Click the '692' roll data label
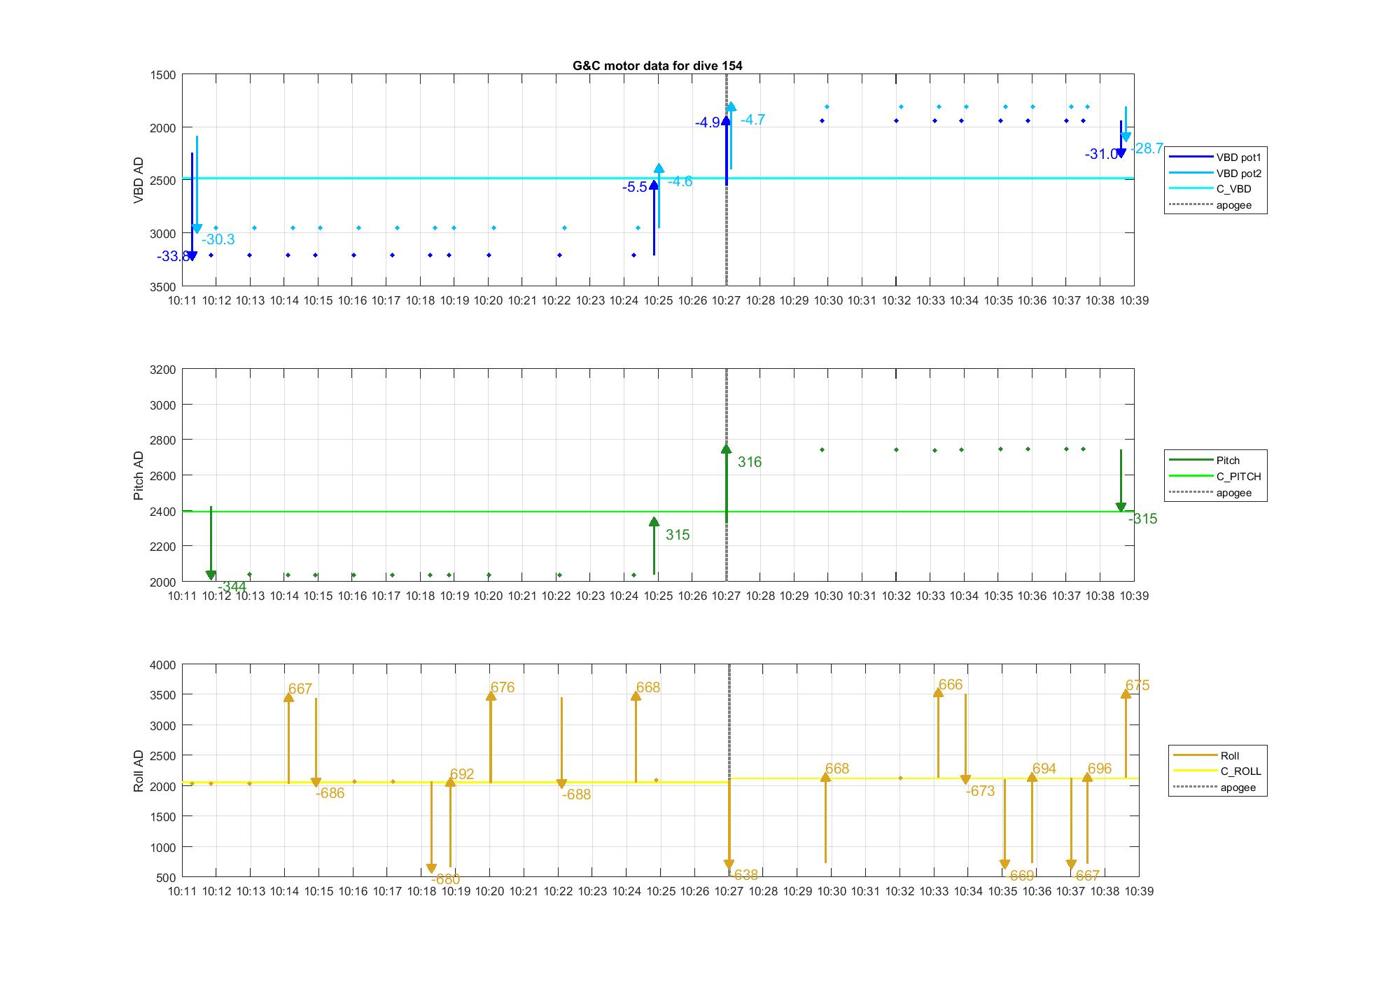 462,774
